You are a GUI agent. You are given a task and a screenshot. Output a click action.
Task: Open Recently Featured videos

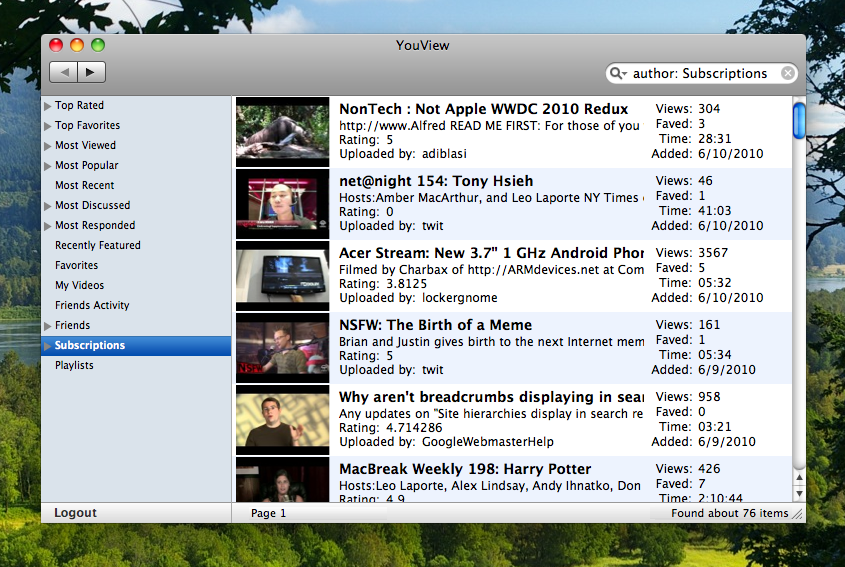click(x=98, y=245)
